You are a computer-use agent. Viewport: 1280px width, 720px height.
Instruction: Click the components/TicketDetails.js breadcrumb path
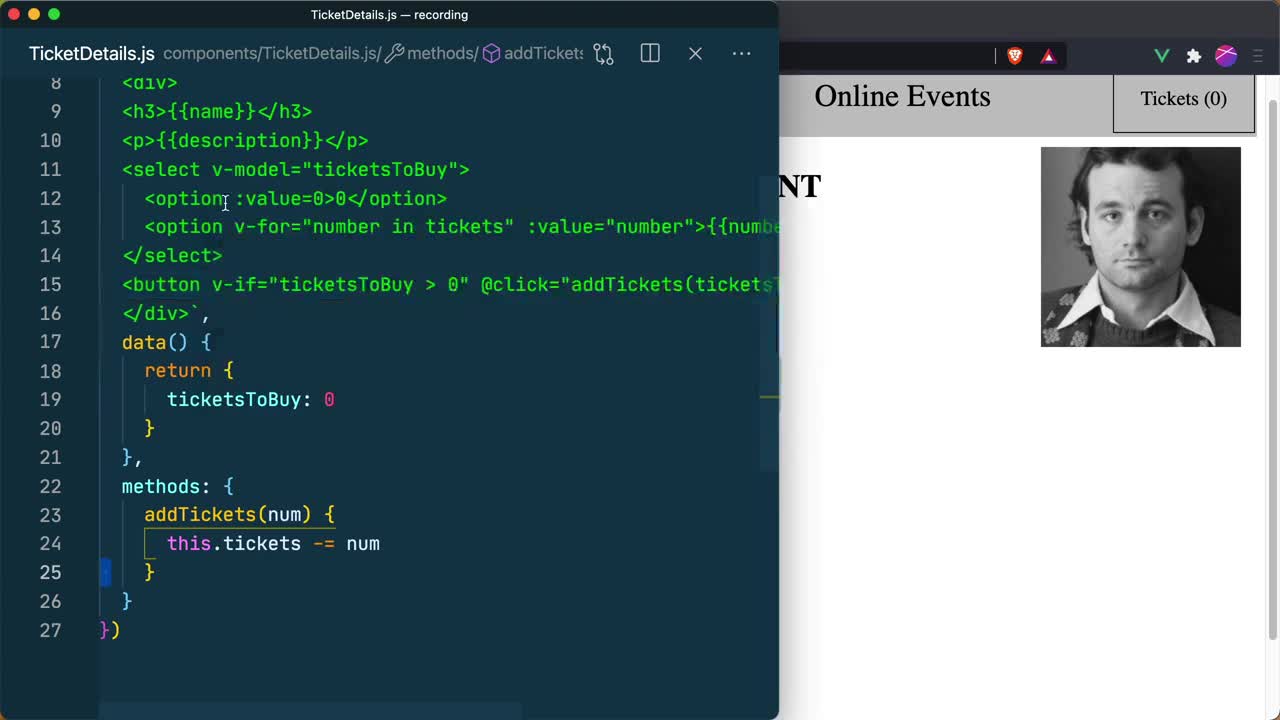[x=270, y=54]
